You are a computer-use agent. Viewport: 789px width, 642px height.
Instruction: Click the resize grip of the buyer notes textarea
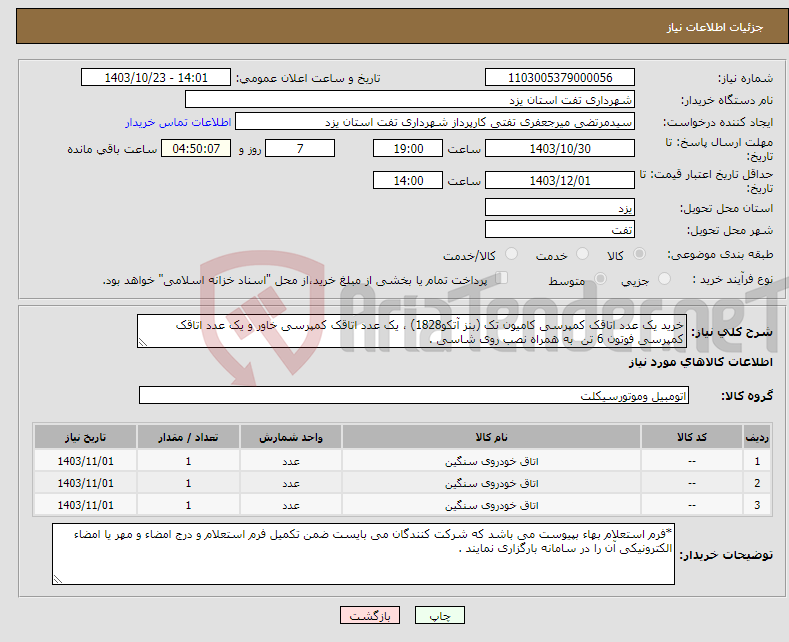coord(58,579)
